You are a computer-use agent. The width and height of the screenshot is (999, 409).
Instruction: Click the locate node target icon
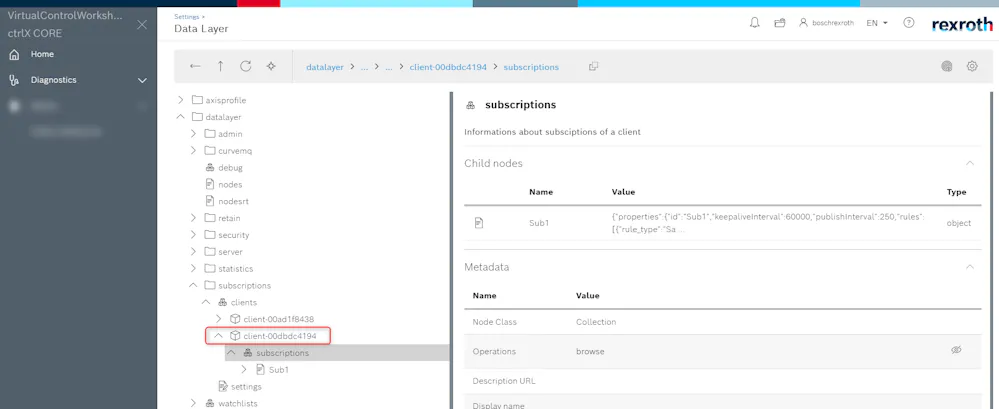coord(271,66)
